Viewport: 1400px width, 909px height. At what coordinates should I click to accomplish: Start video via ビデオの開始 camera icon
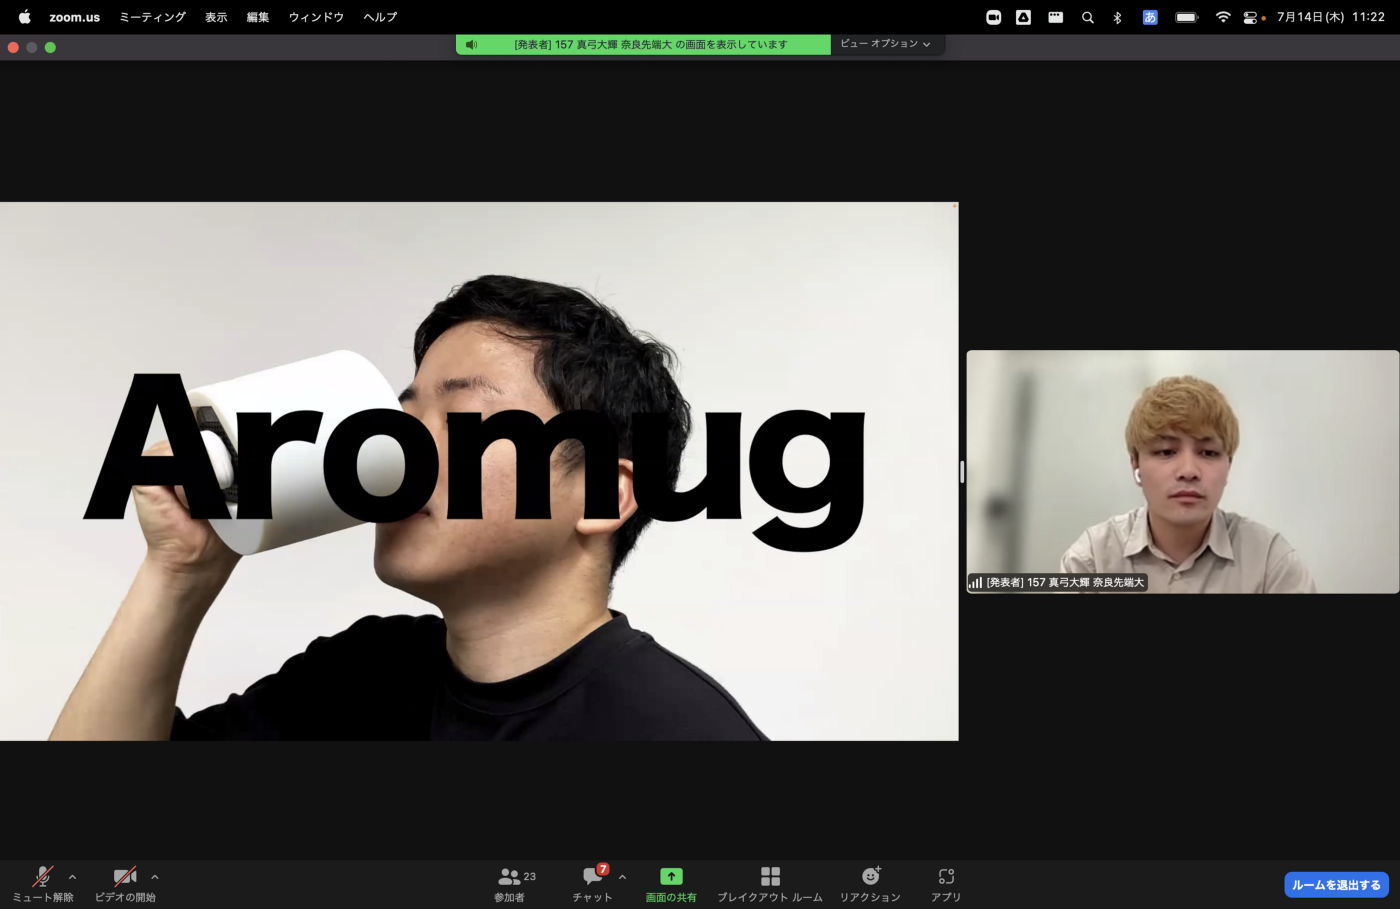pyautogui.click(x=124, y=877)
